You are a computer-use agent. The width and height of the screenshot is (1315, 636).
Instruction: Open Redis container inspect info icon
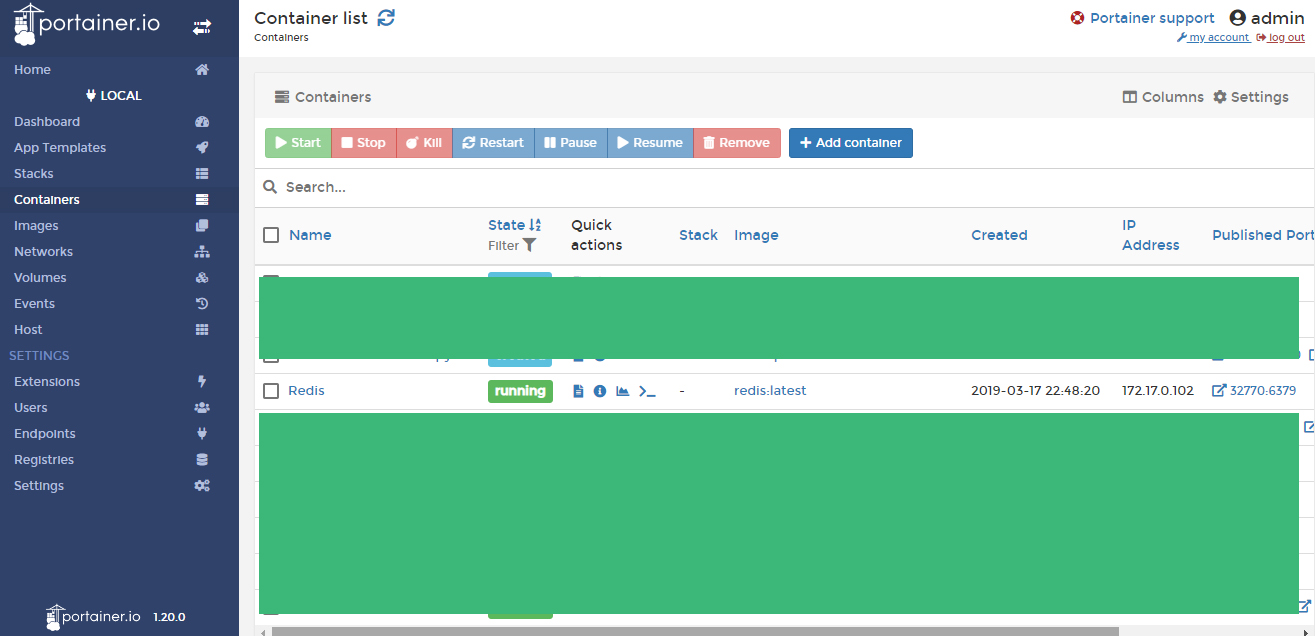(x=600, y=391)
